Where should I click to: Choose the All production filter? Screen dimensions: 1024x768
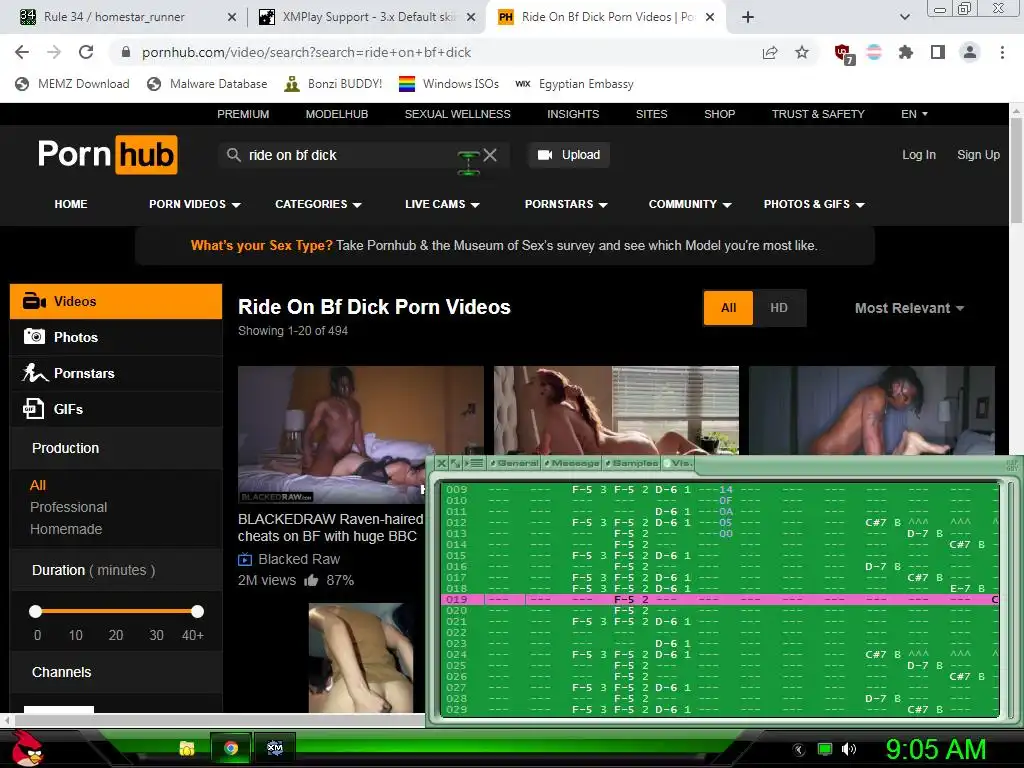point(38,485)
